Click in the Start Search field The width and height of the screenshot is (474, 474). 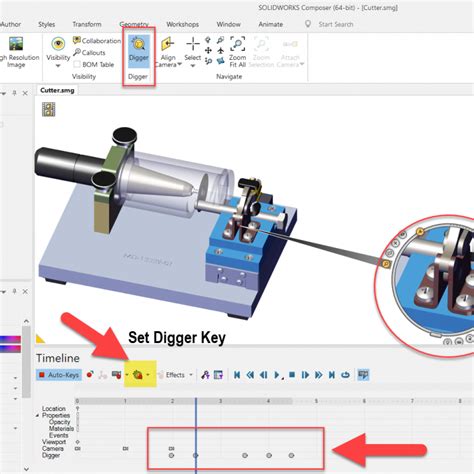tap(335, 24)
